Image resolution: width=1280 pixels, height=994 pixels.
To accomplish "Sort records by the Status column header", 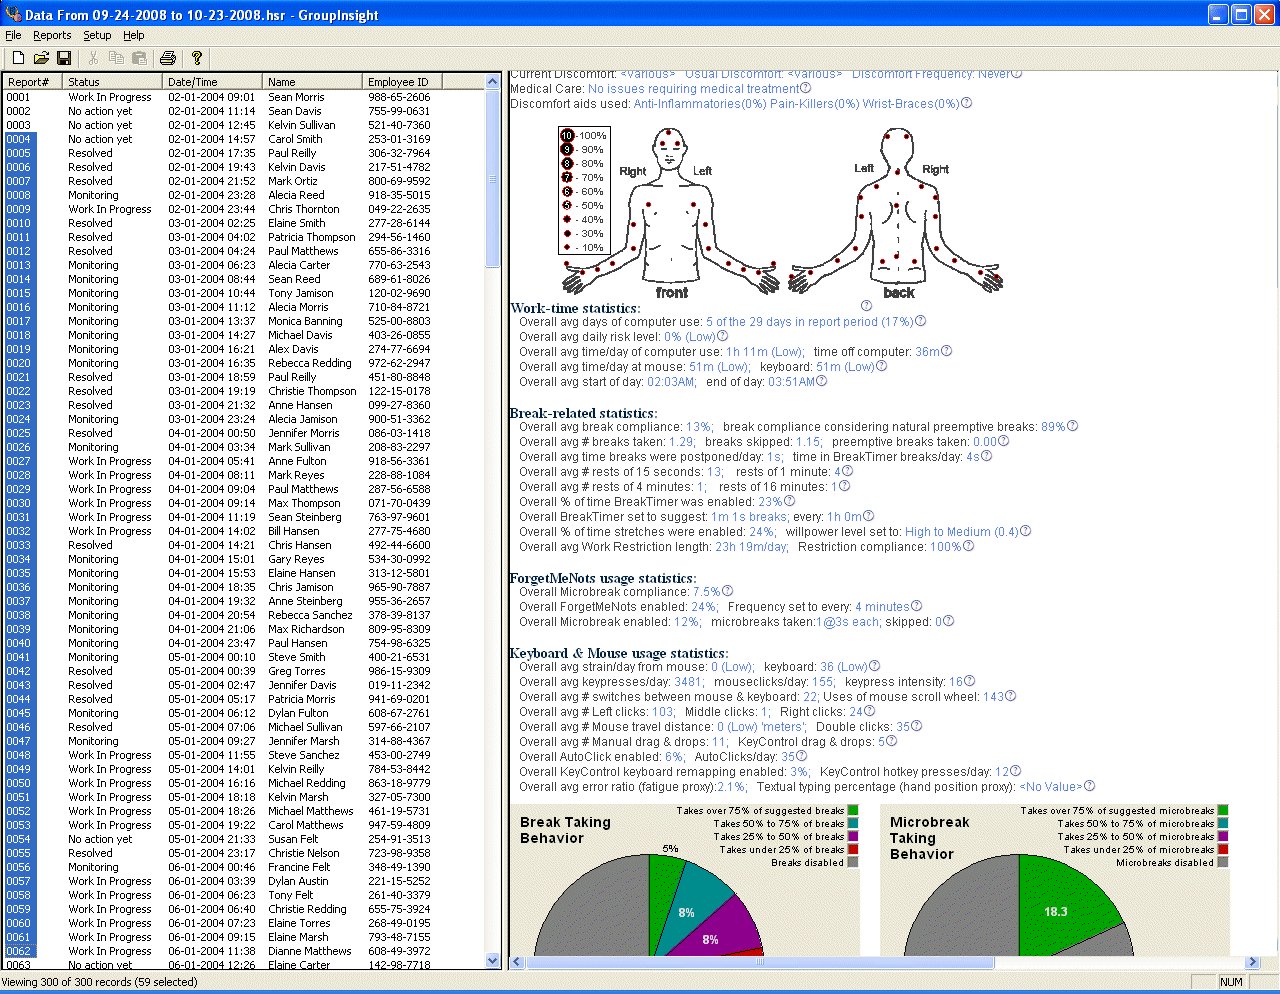I will pyautogui.click(x=112, y=82).
